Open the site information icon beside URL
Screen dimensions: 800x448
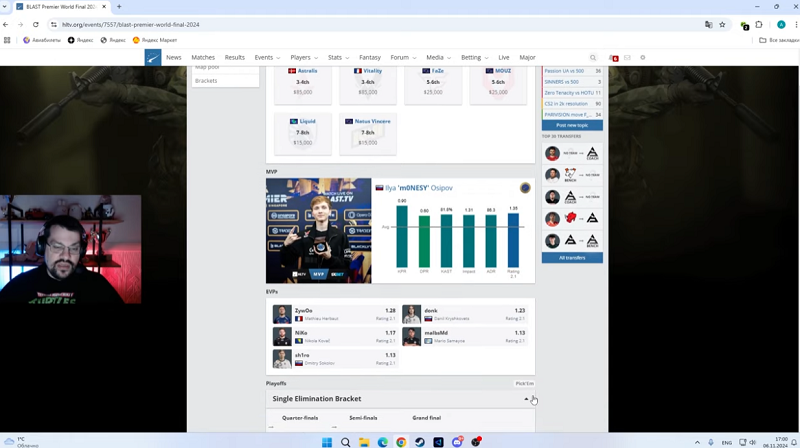(54, 24)
